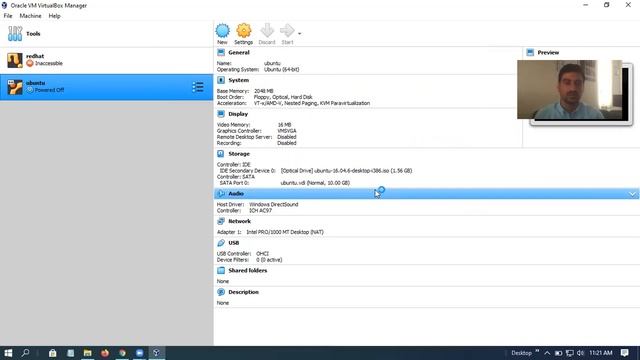
Task: Click the optical drive ubuntu iso entry
Action: coord(346,171)
